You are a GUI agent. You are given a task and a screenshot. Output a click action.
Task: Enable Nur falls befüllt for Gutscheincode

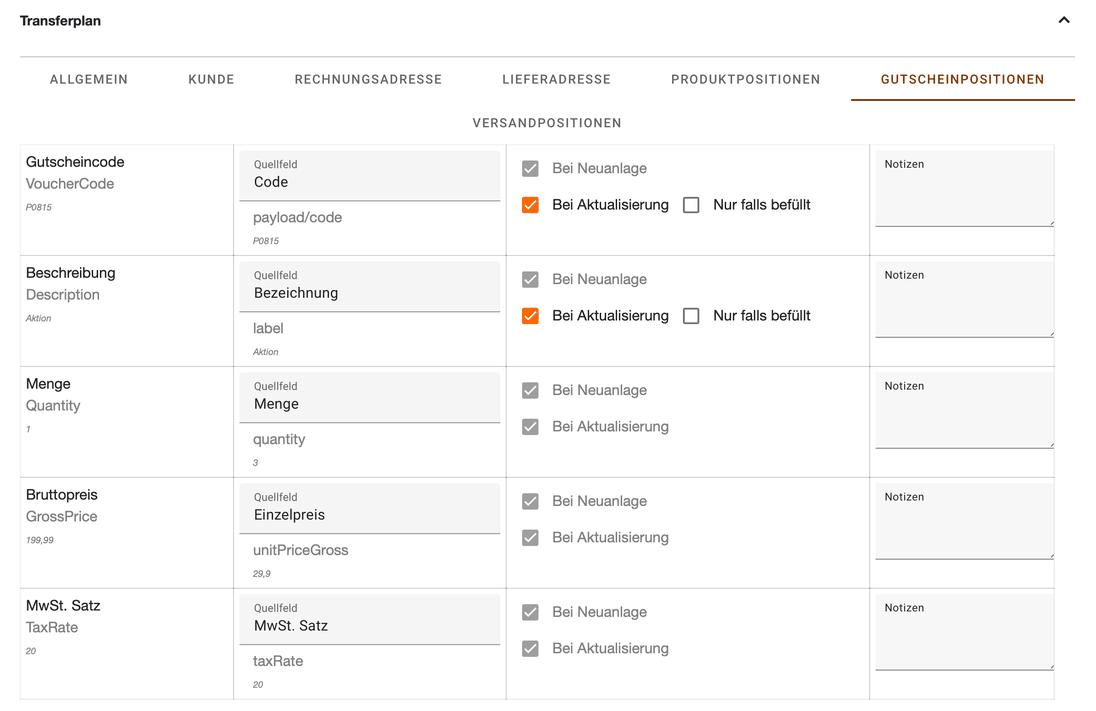click(x=691, y=205)
